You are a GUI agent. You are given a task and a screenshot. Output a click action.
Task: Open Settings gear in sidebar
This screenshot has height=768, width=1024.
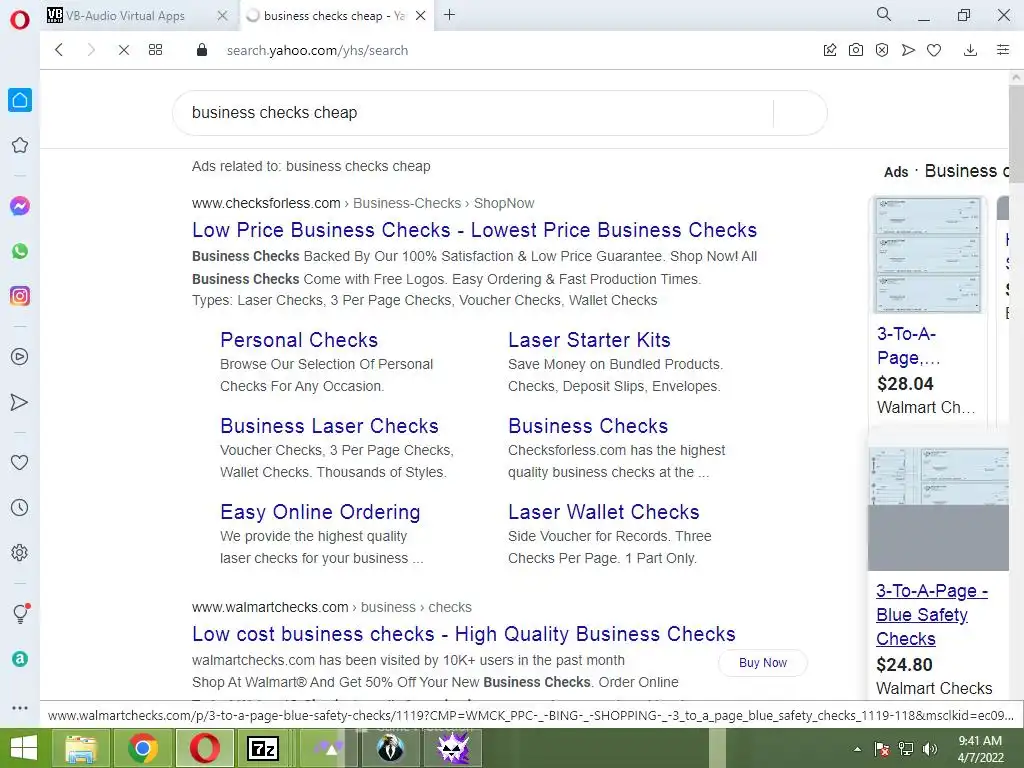(x=20, y=552)
